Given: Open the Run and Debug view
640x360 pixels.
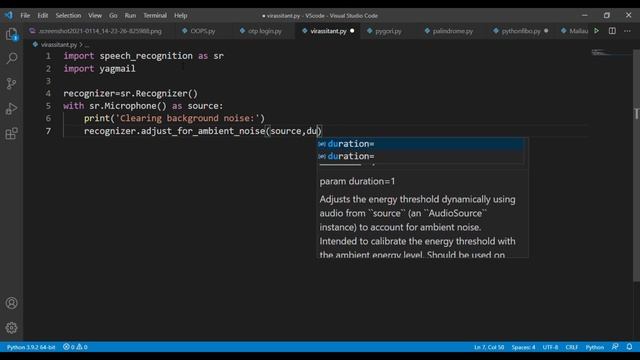Looking at the screenshot, I should tap(11, 109).
